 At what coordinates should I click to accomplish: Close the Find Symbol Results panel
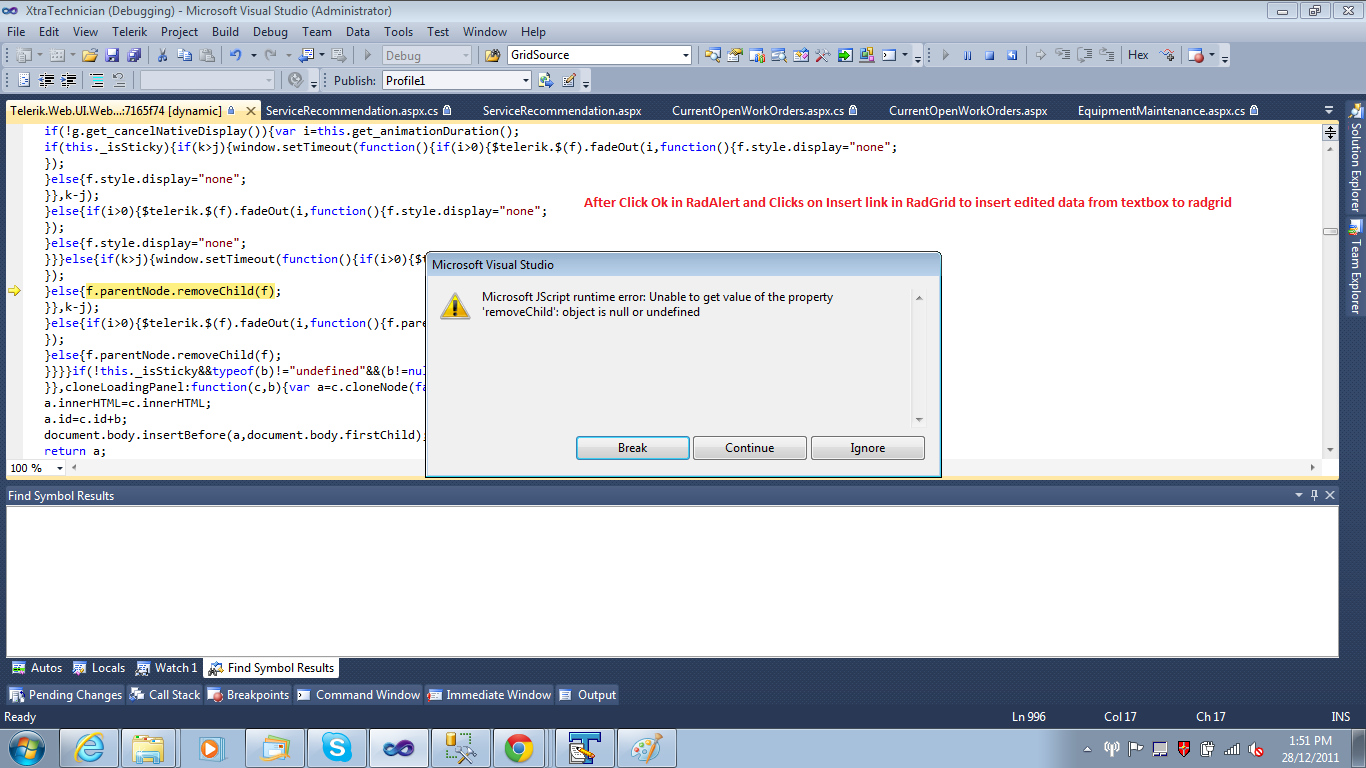[x=1330, y=495]
